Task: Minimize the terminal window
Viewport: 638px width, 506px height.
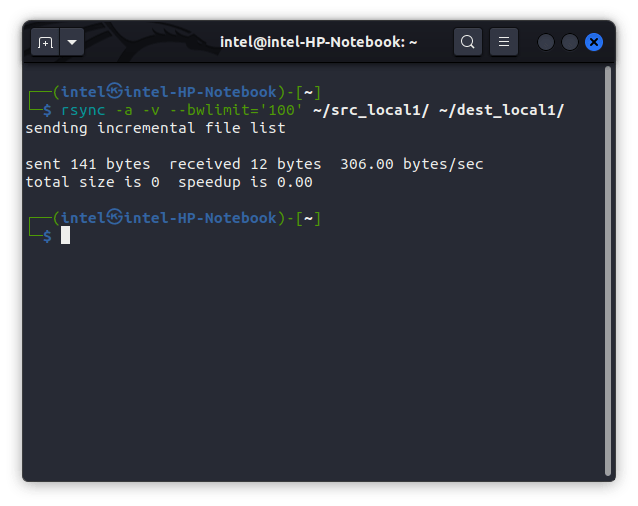Action: coord(546,42)
